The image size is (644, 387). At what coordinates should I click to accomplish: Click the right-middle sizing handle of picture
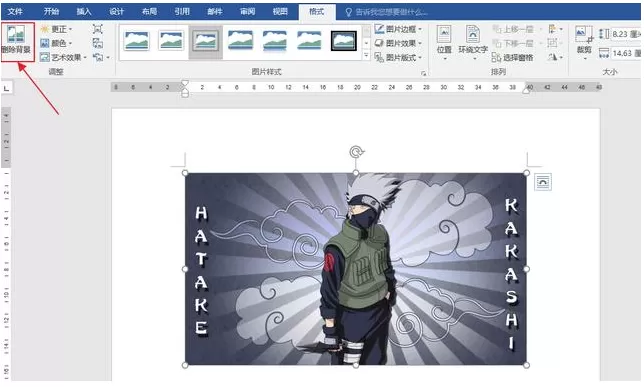coord(527,269)
